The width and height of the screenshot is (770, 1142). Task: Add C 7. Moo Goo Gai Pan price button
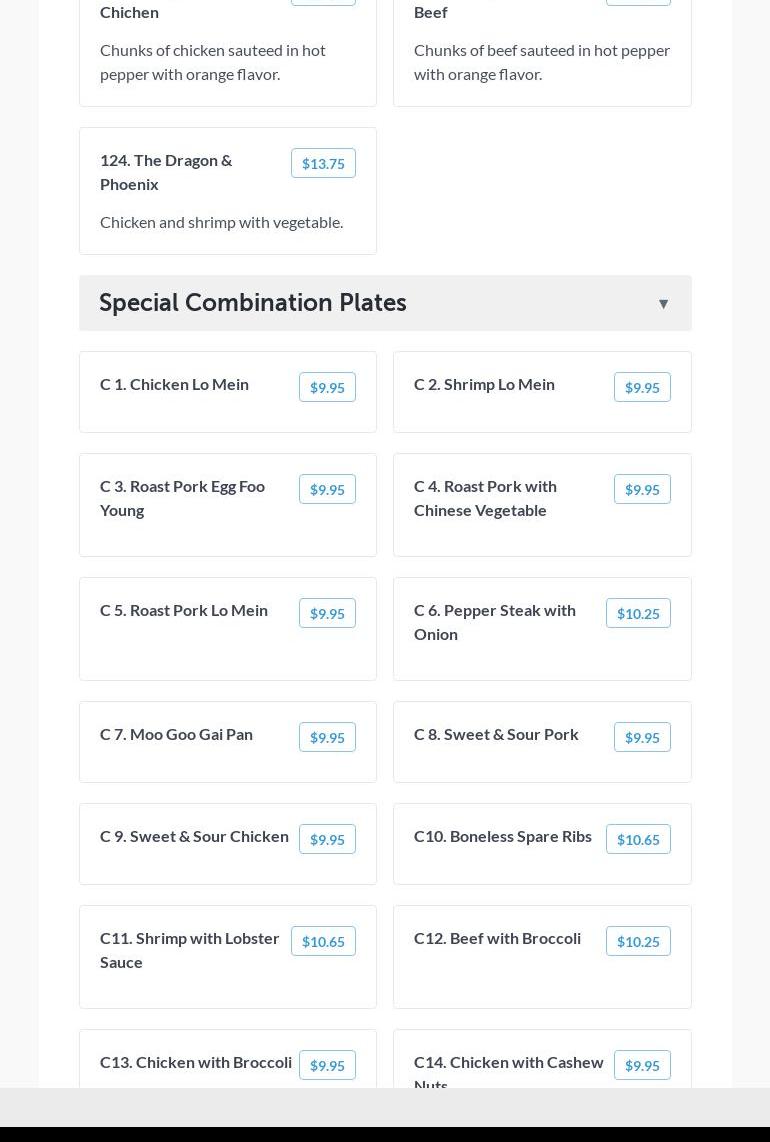click(327, 738)
